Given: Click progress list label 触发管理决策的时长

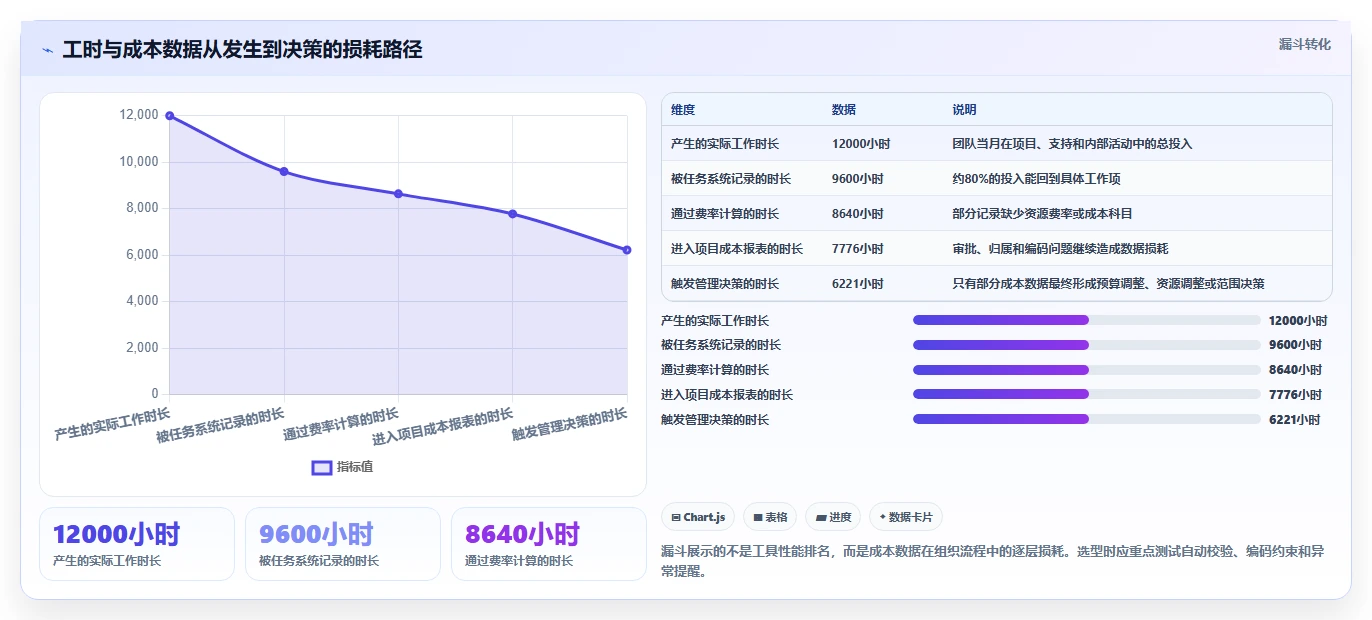Looking at the screenshot, I should (x=715, y=420).
